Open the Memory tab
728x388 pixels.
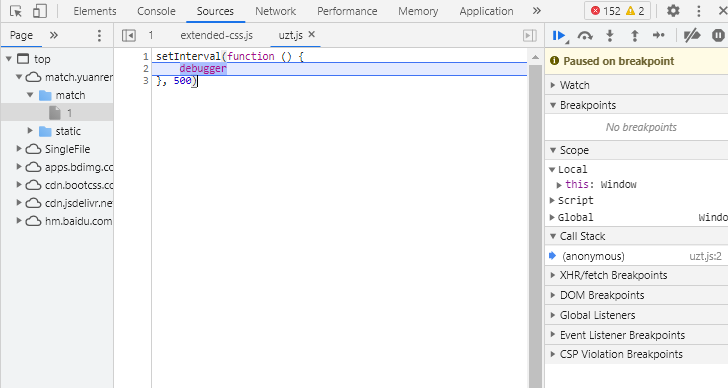(x=418, y=11)
